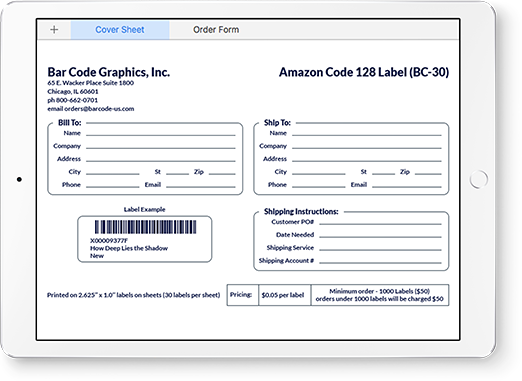Image resolution: width=522 pixels, height=381 pixels.
Task: Select the Date Needed field
Action: pos(380,235)
